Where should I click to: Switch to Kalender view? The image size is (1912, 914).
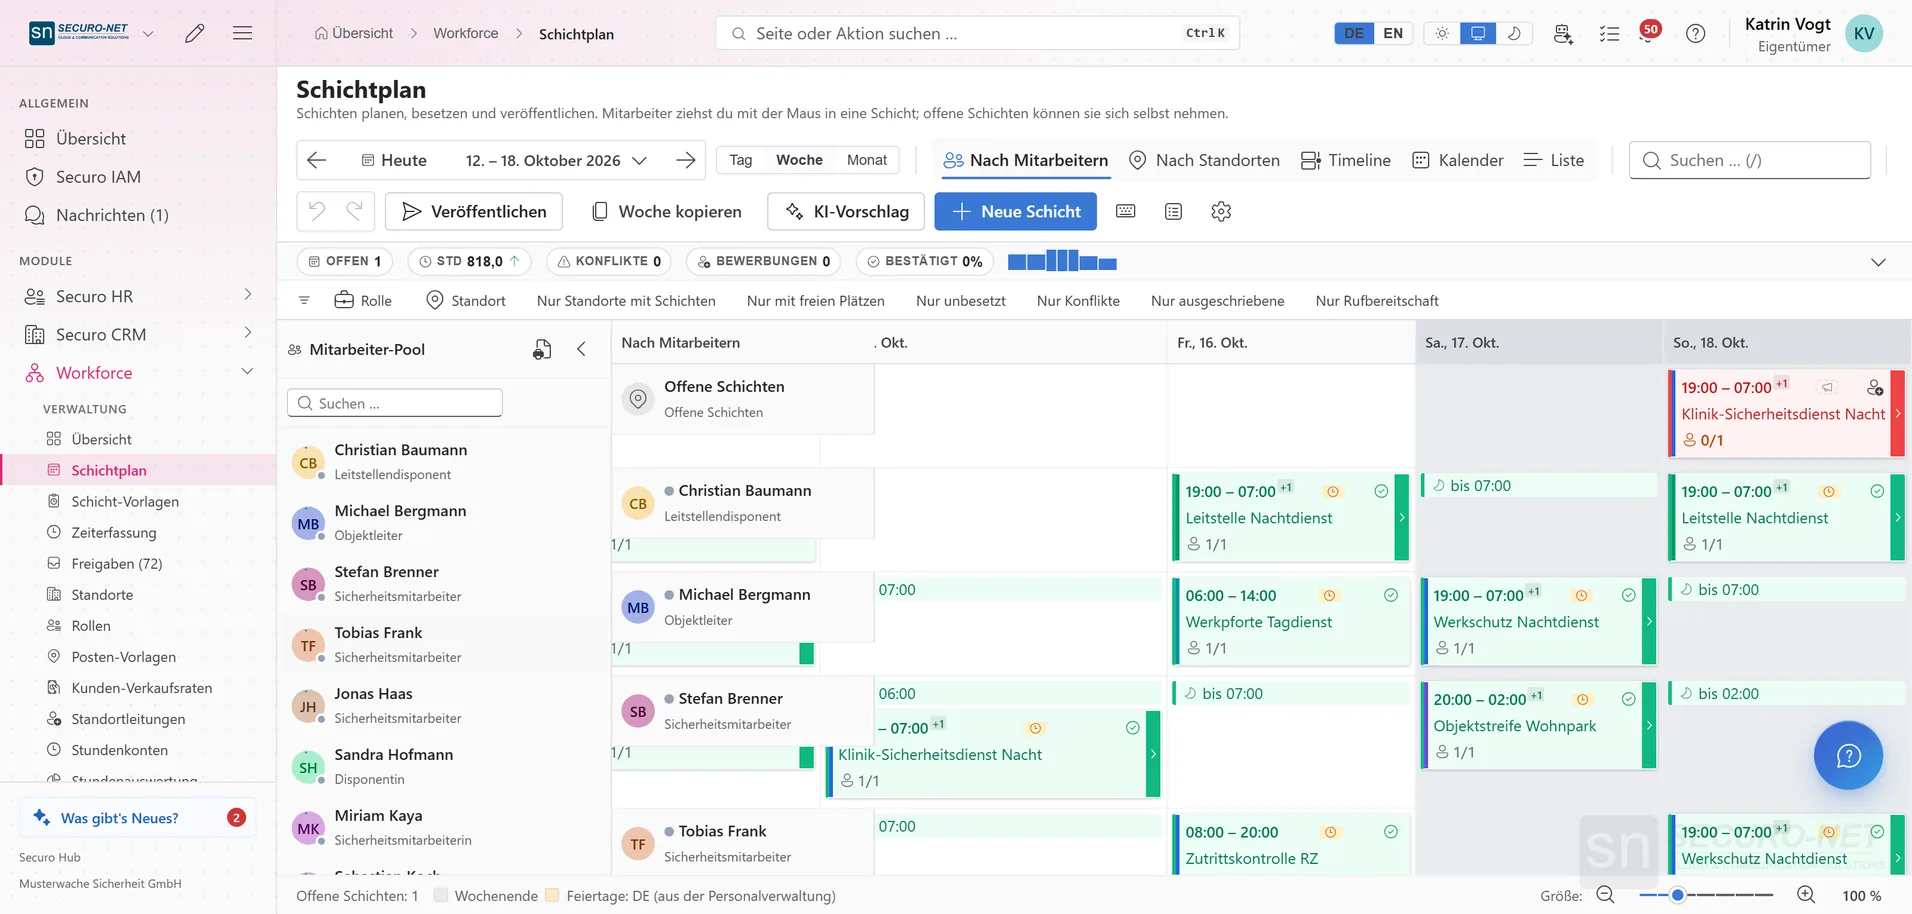[1457, 160]
